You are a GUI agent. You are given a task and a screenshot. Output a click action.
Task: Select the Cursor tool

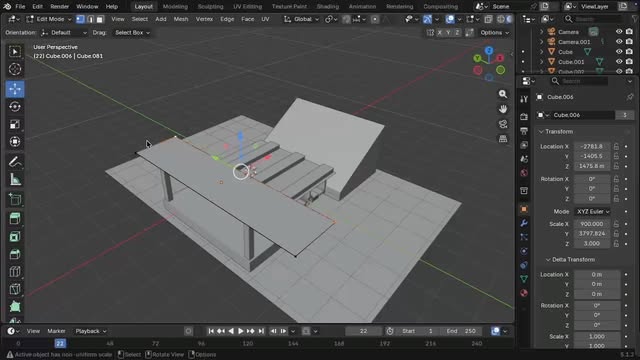click(15, 69)
